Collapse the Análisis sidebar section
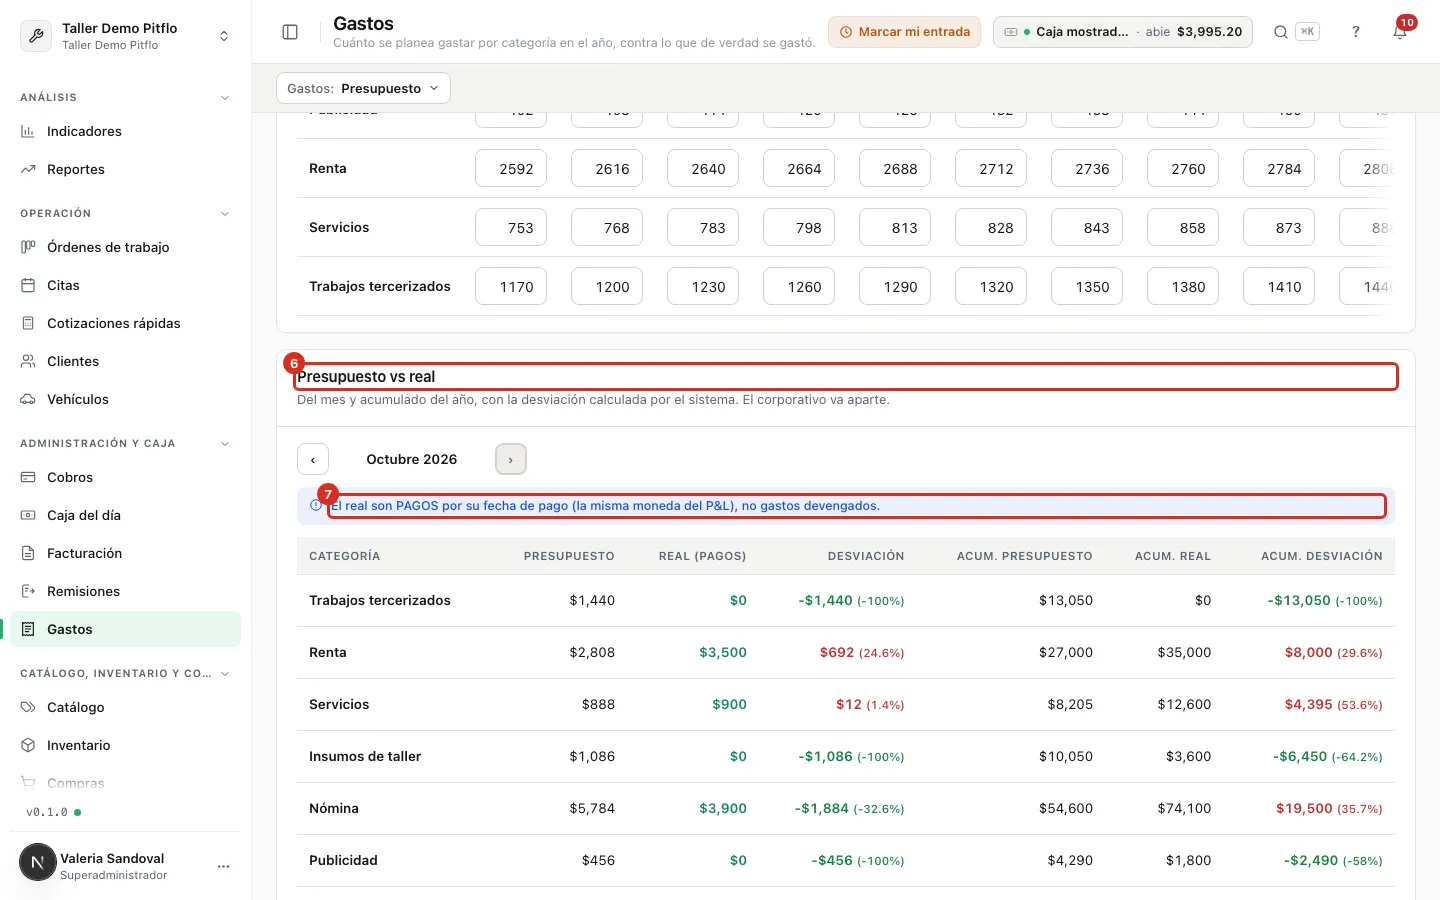The width and height of the screenshot is (1440, 900). point(225,98)
